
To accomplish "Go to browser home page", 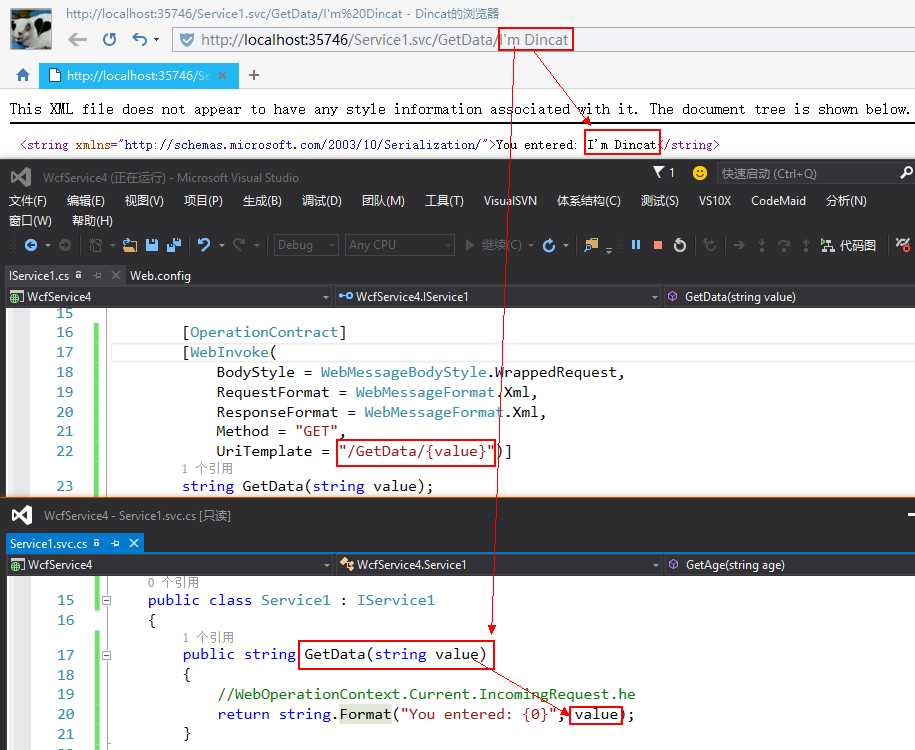I will coord(23,75).
